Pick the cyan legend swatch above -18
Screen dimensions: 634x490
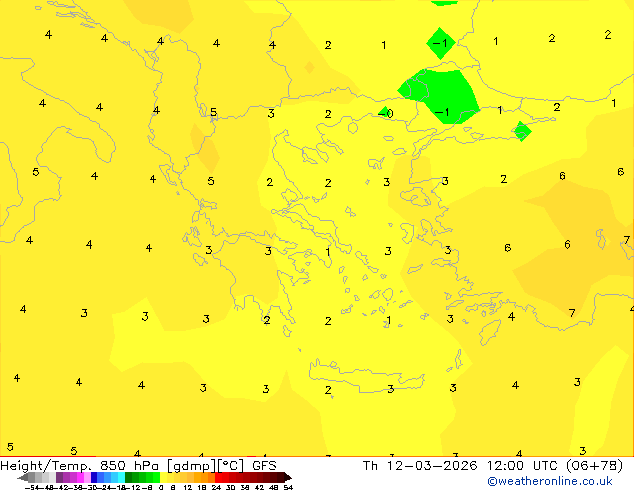(x=121, y=477)
